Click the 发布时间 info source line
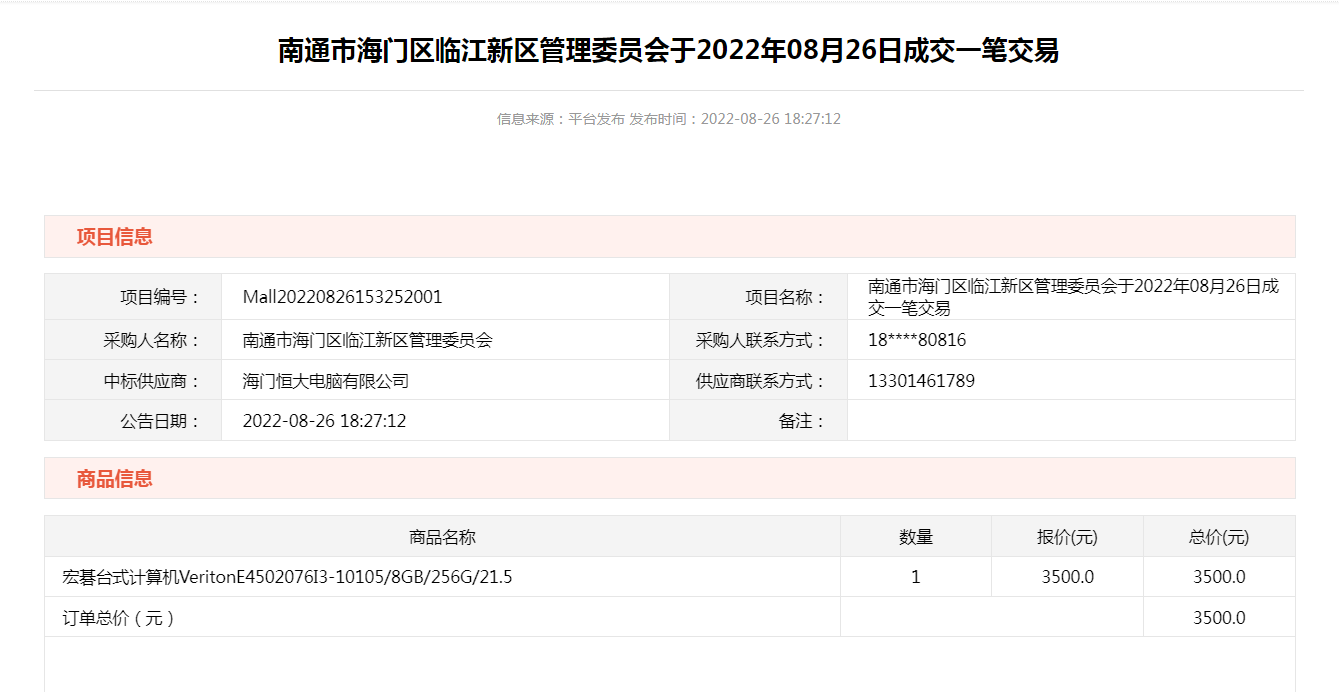Viewport: 1339px width, 692px height. 668,119
